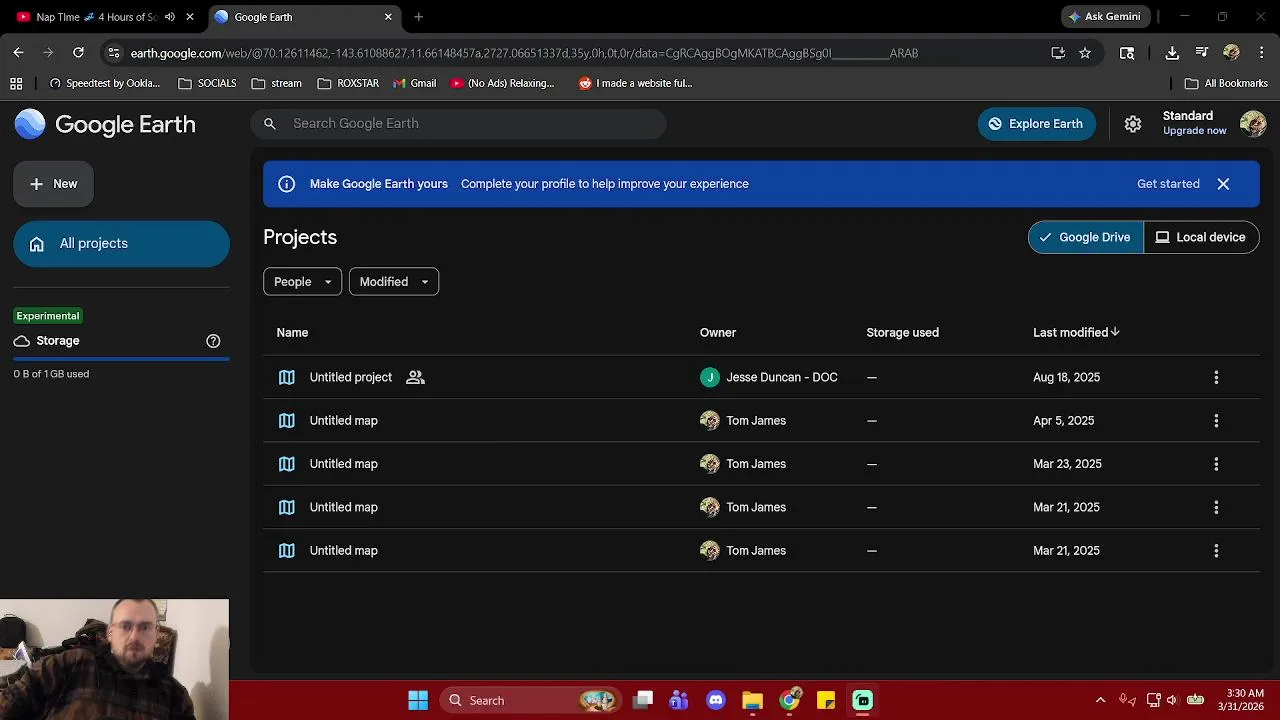Open the stream bookmarks folder
The image size is (1280, 720).
click(x=277, y=83)
